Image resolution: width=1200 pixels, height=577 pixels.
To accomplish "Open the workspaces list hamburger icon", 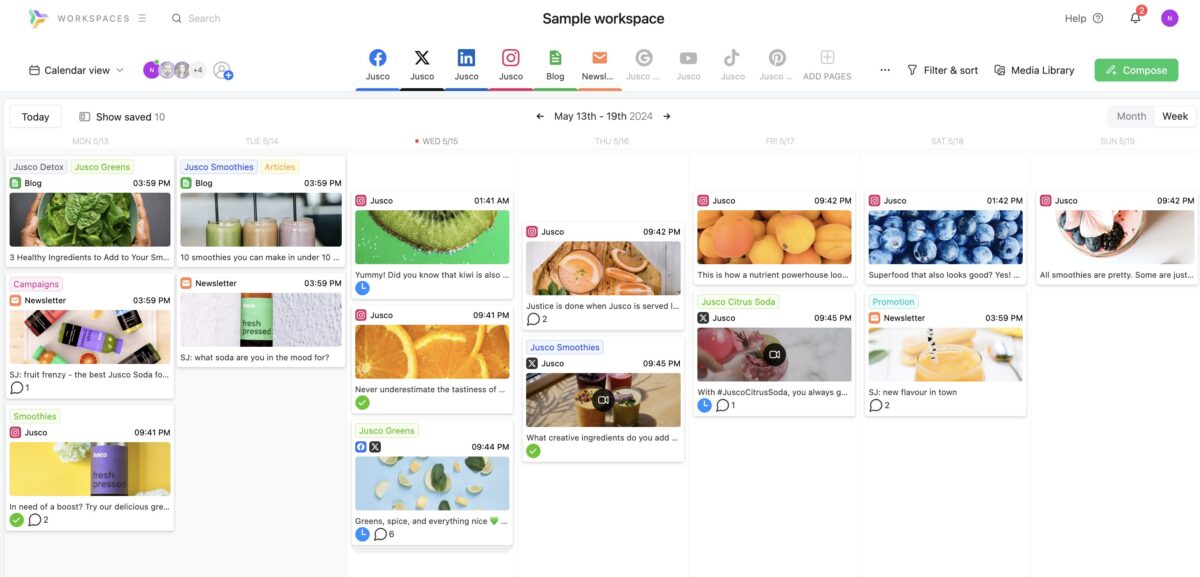I will pos(142,17).
